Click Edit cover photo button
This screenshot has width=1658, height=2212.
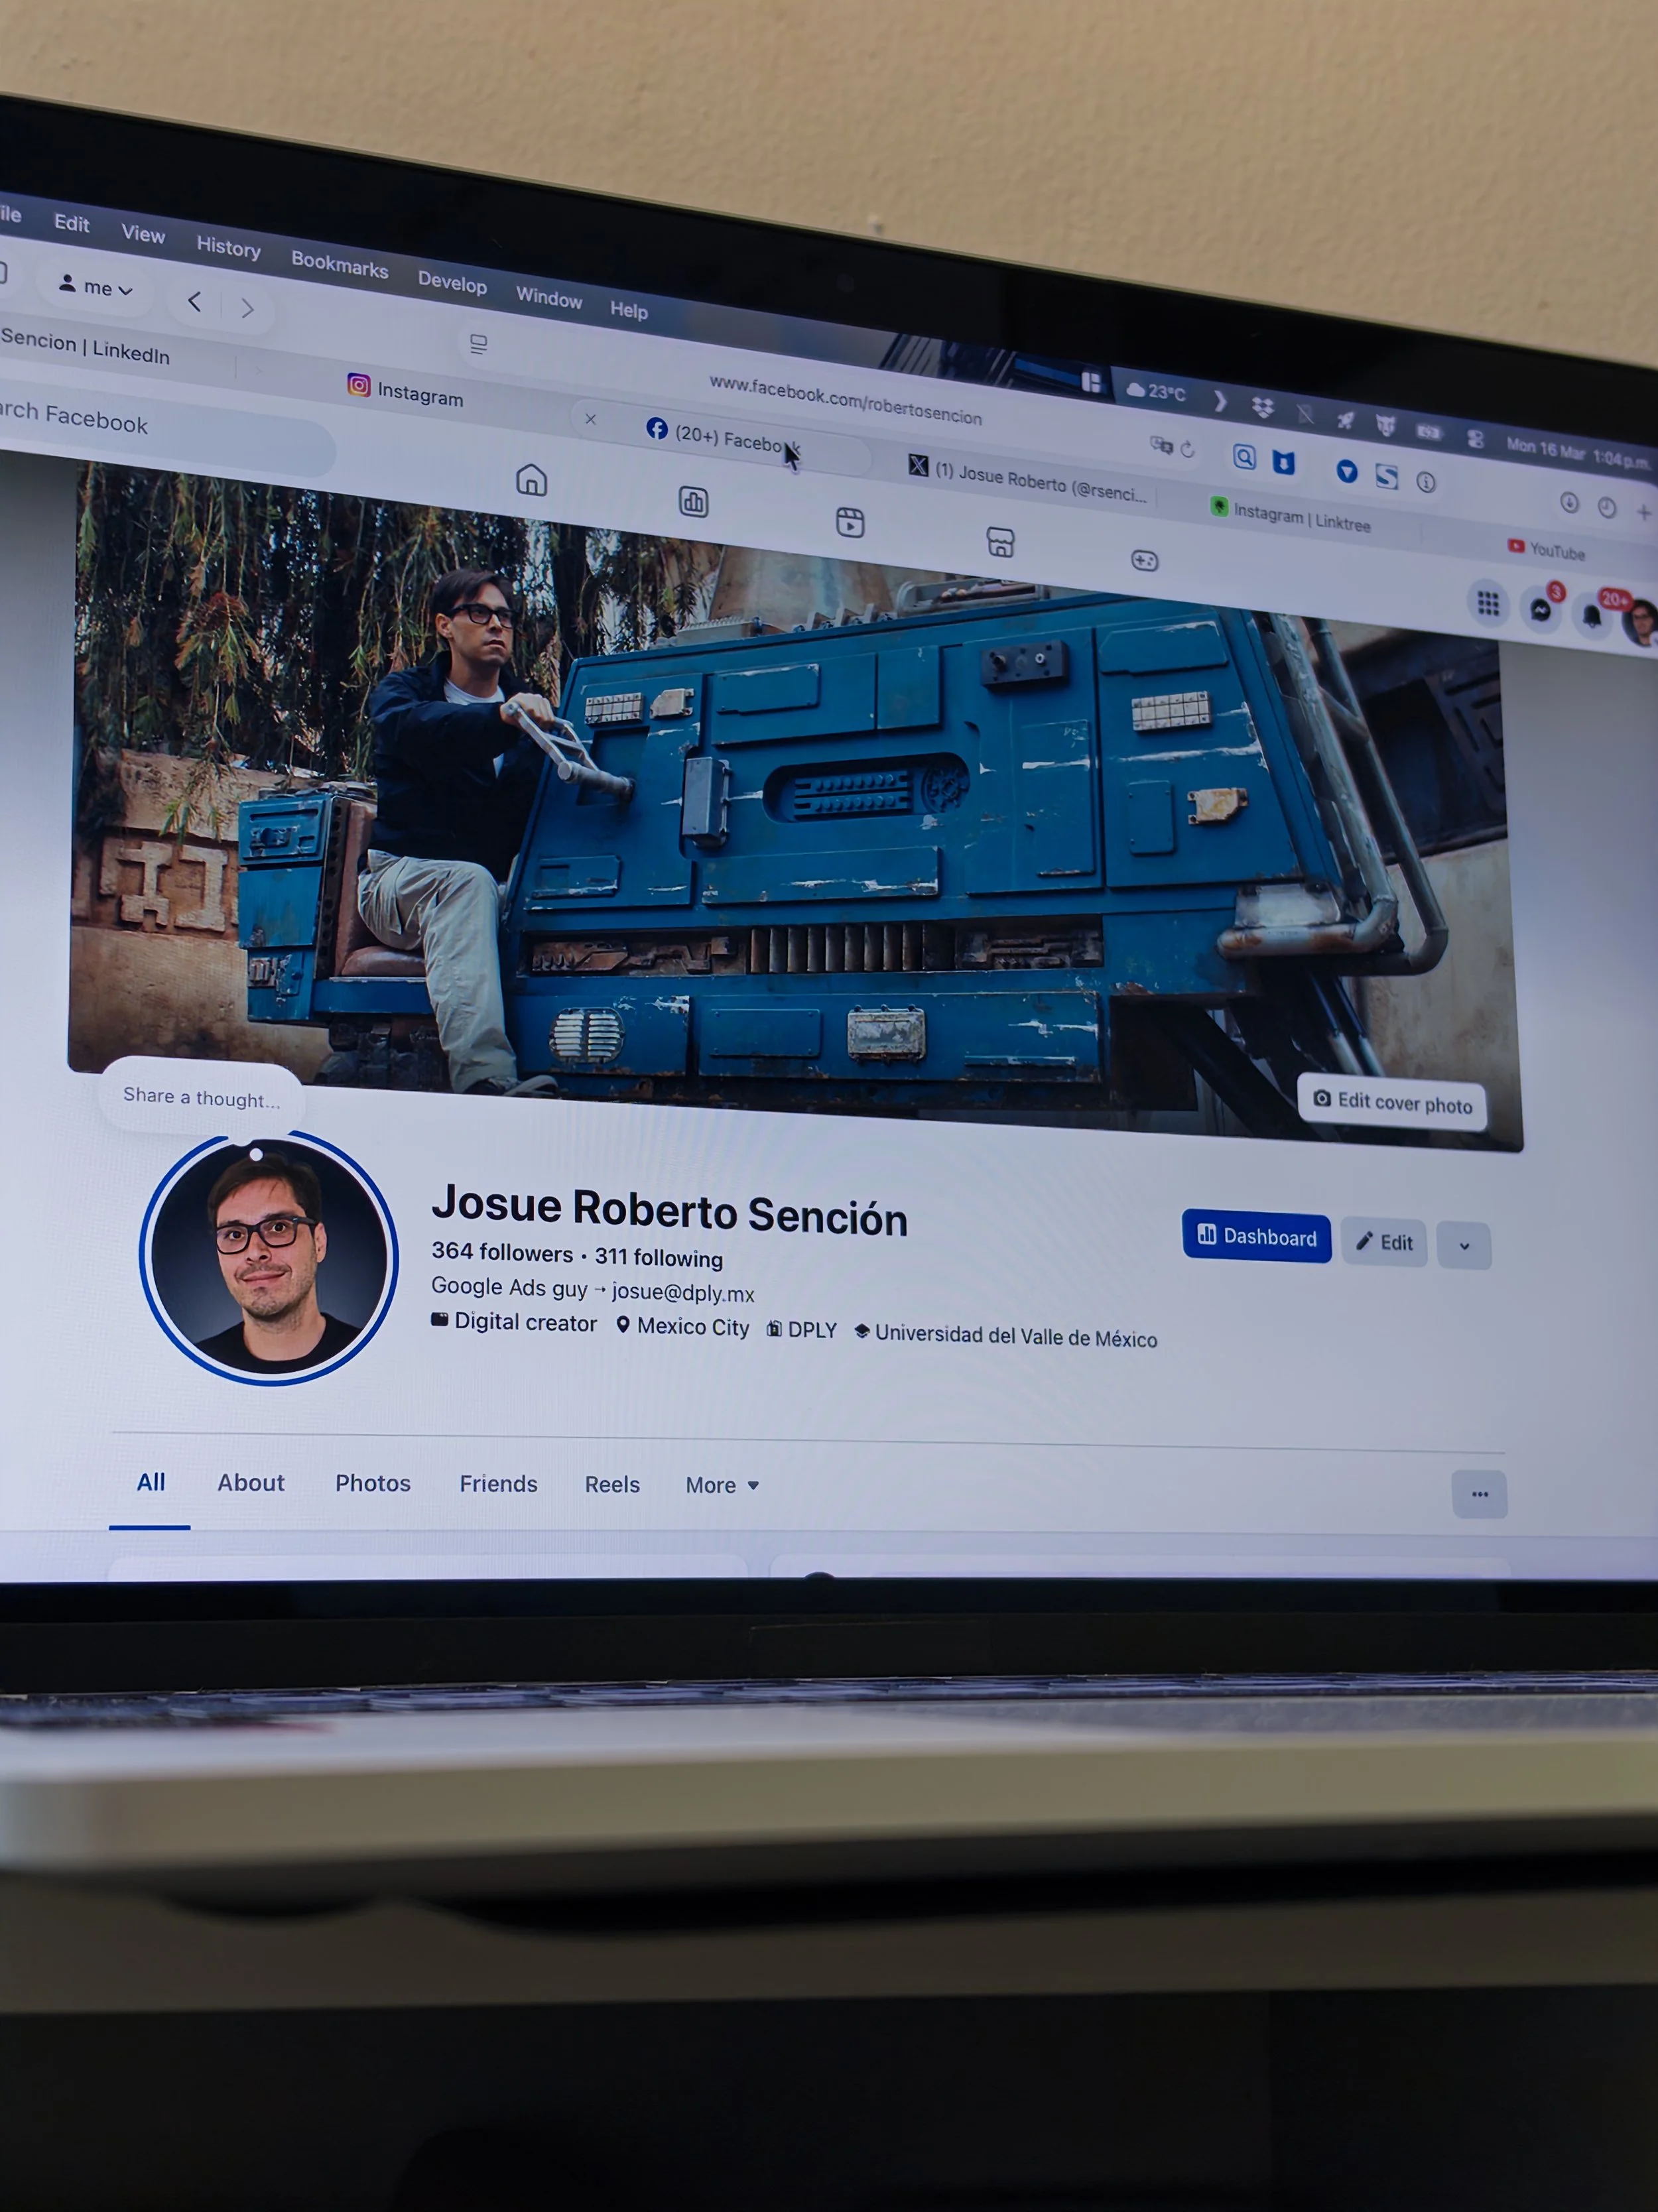coord(1392,1102)
